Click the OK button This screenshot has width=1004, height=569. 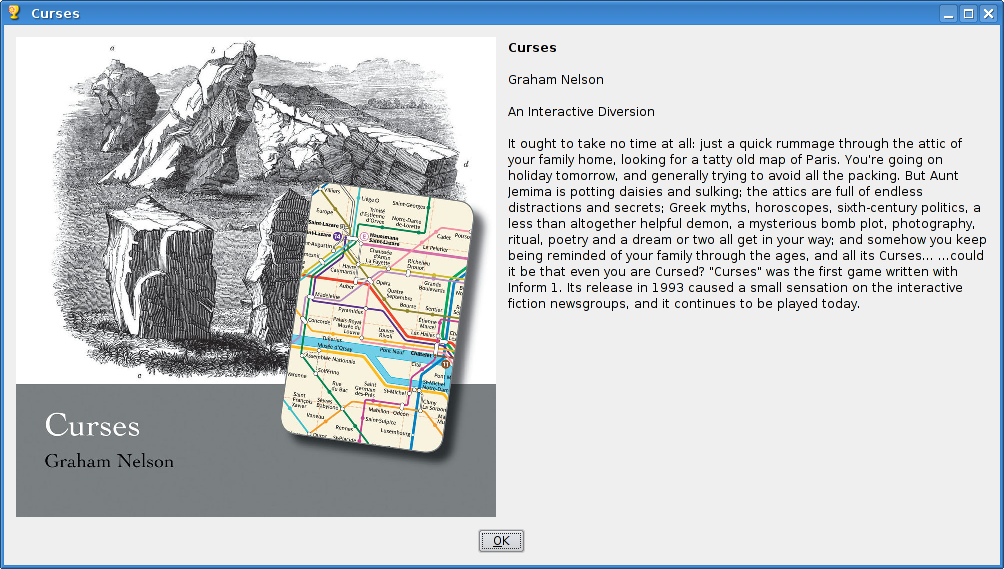(501, 541)
